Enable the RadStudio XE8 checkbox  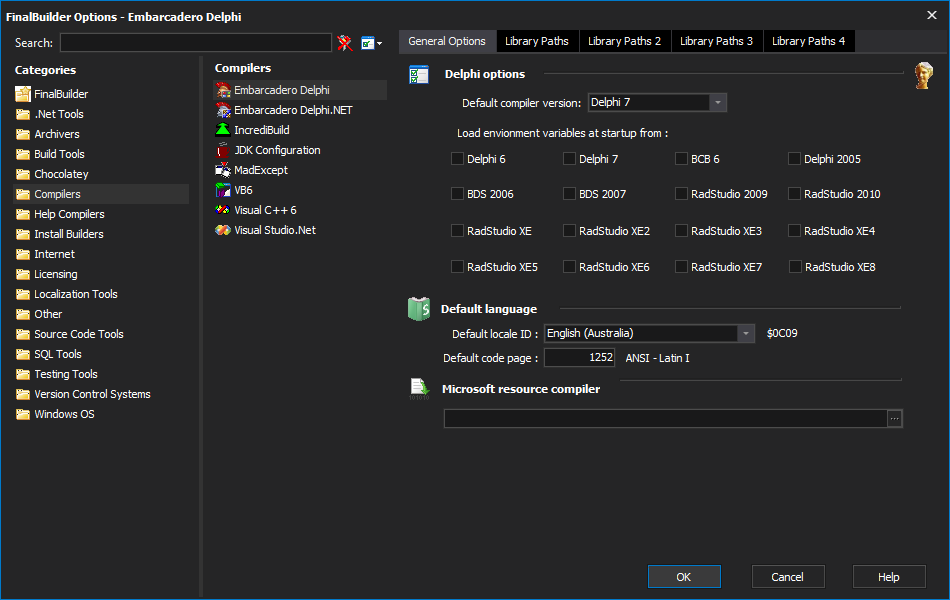tap(796, 267)
